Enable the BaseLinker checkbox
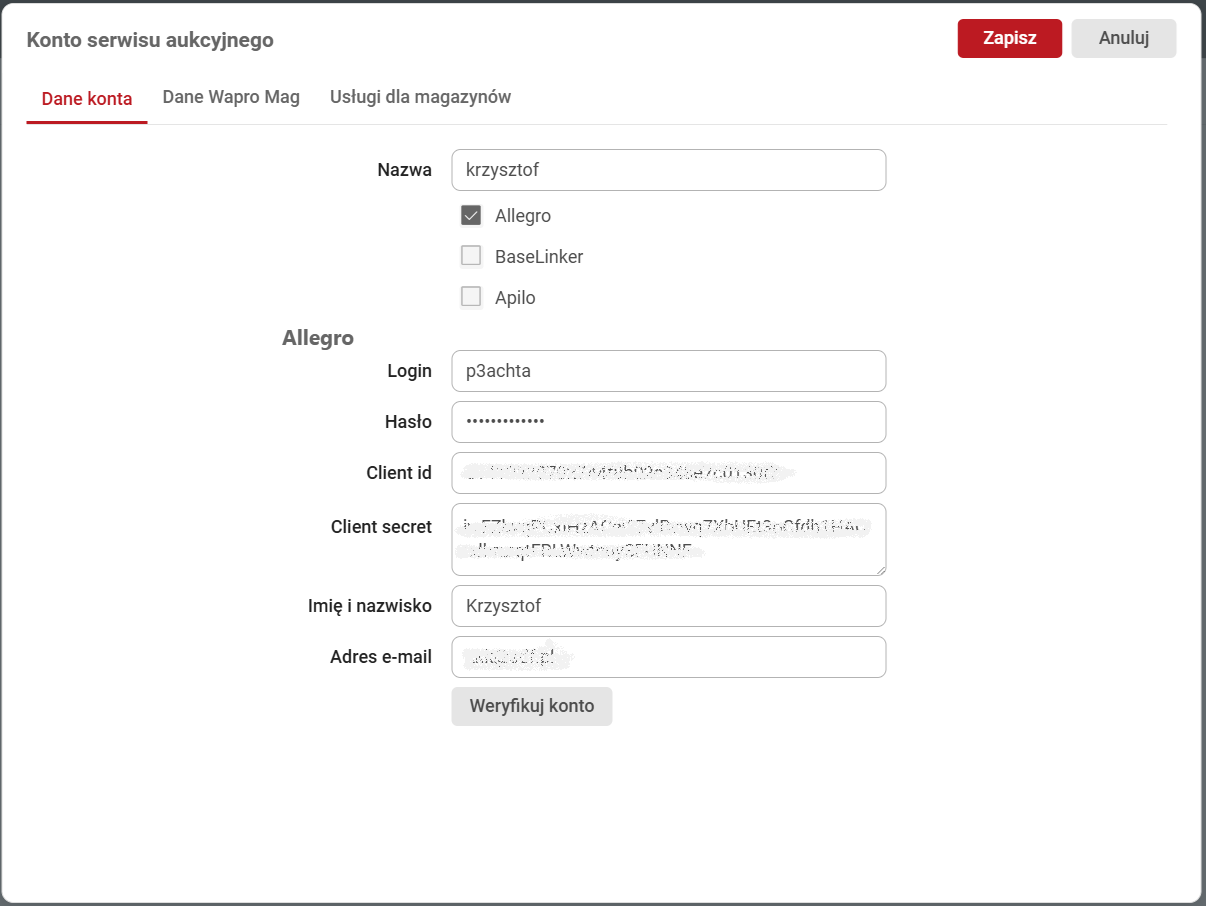This screenshot has width=1206, height=906. pyautogui.click(x=471, y=256)
